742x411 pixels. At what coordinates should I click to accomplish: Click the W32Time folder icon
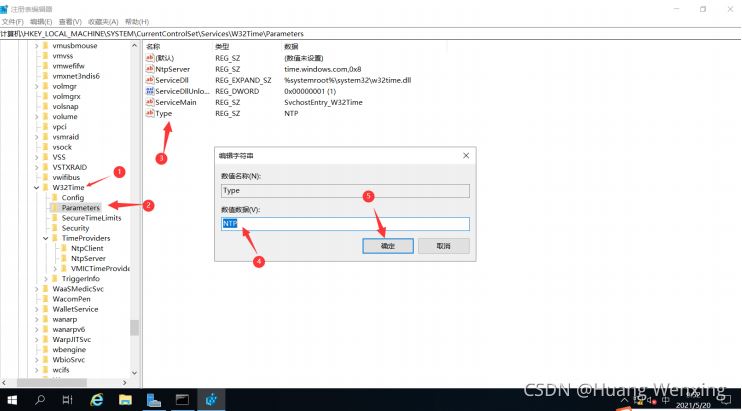pyautogui.click(x=45, y=187)
